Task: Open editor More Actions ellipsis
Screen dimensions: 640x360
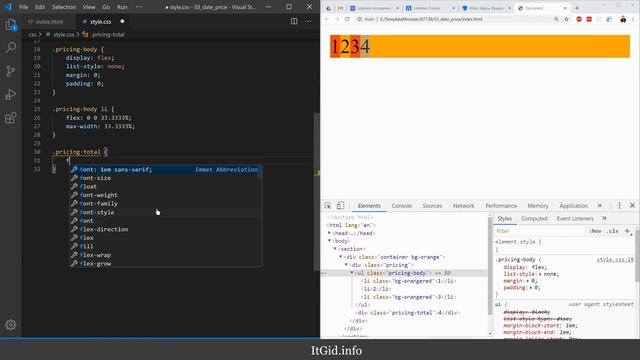Action: (308, 21)
